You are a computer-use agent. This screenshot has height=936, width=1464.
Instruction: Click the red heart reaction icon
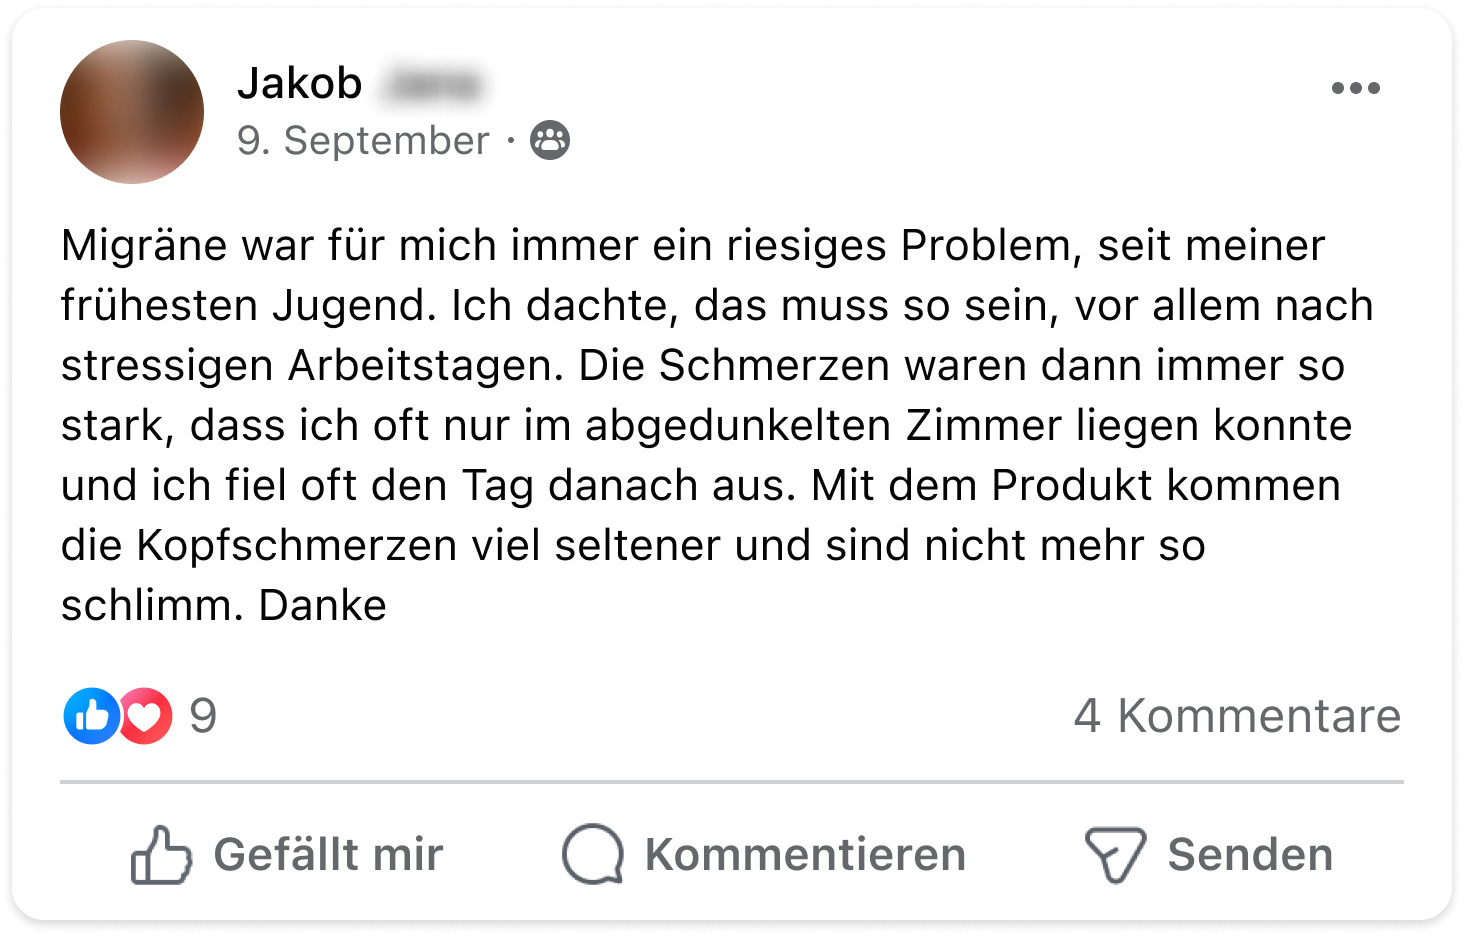(147, 716)
